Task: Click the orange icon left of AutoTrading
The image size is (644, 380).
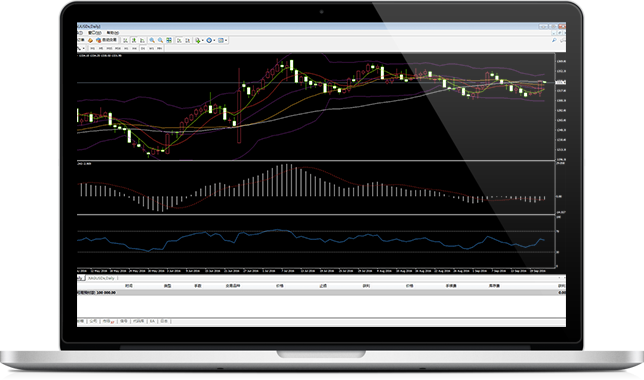Action: [x=90, y=40]
